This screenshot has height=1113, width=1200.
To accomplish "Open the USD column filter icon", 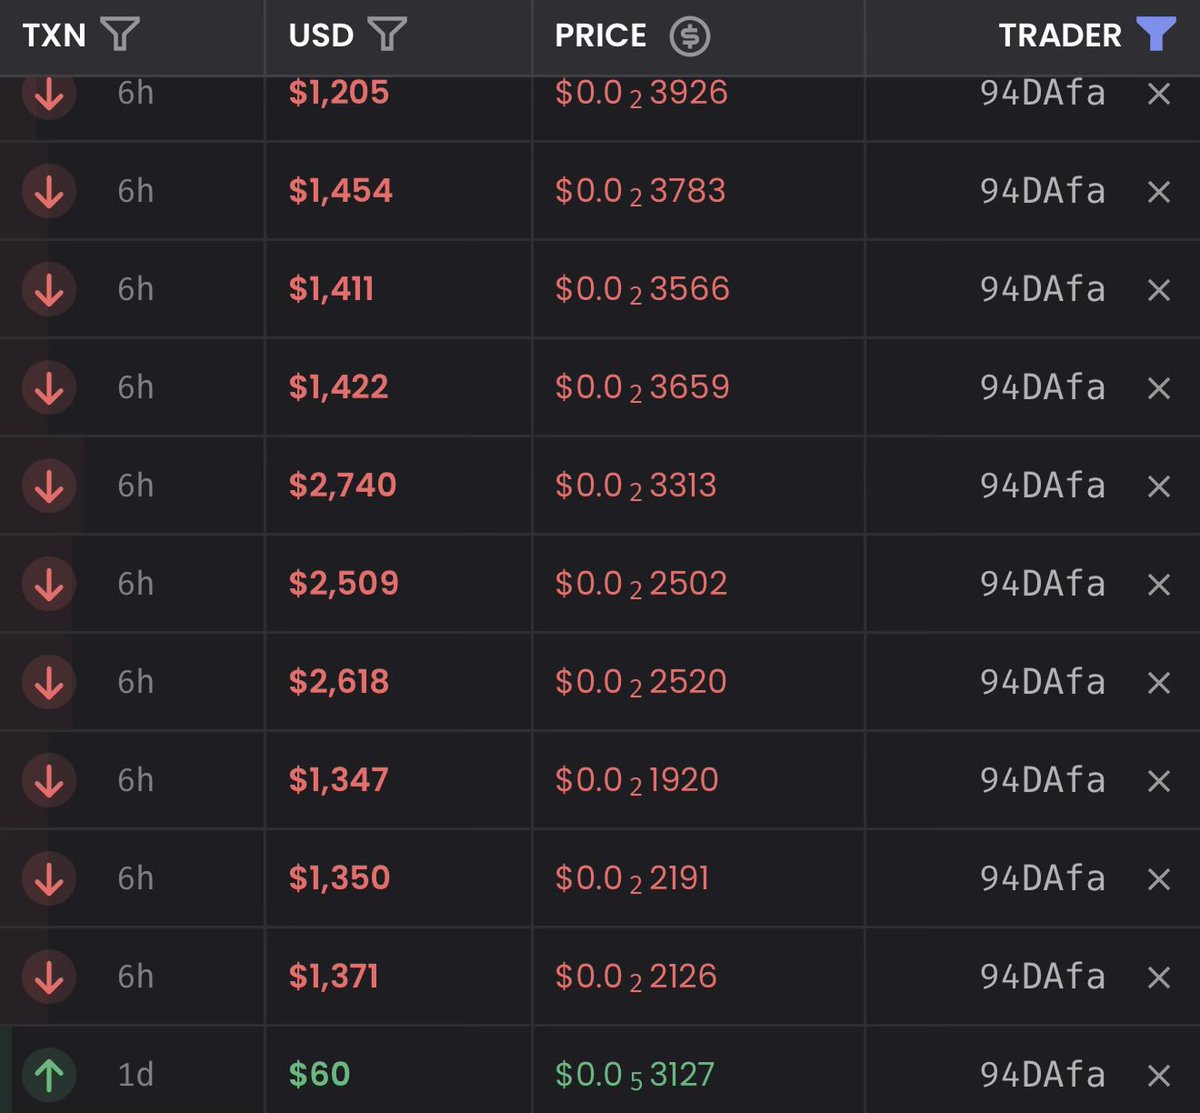I will click(x=387, y=36).
